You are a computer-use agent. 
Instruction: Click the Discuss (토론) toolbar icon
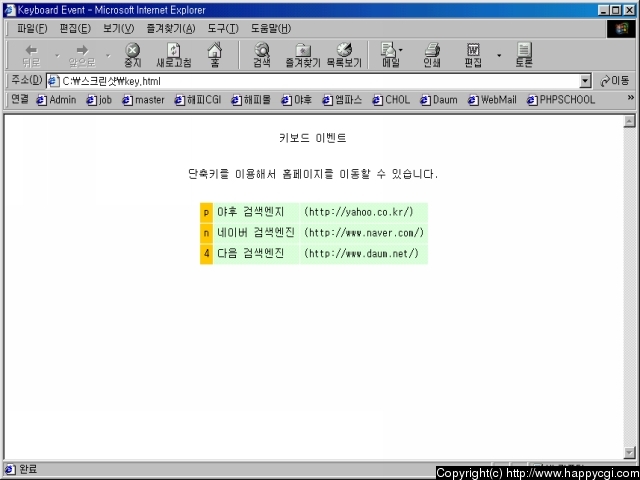(x=524, y=54)
